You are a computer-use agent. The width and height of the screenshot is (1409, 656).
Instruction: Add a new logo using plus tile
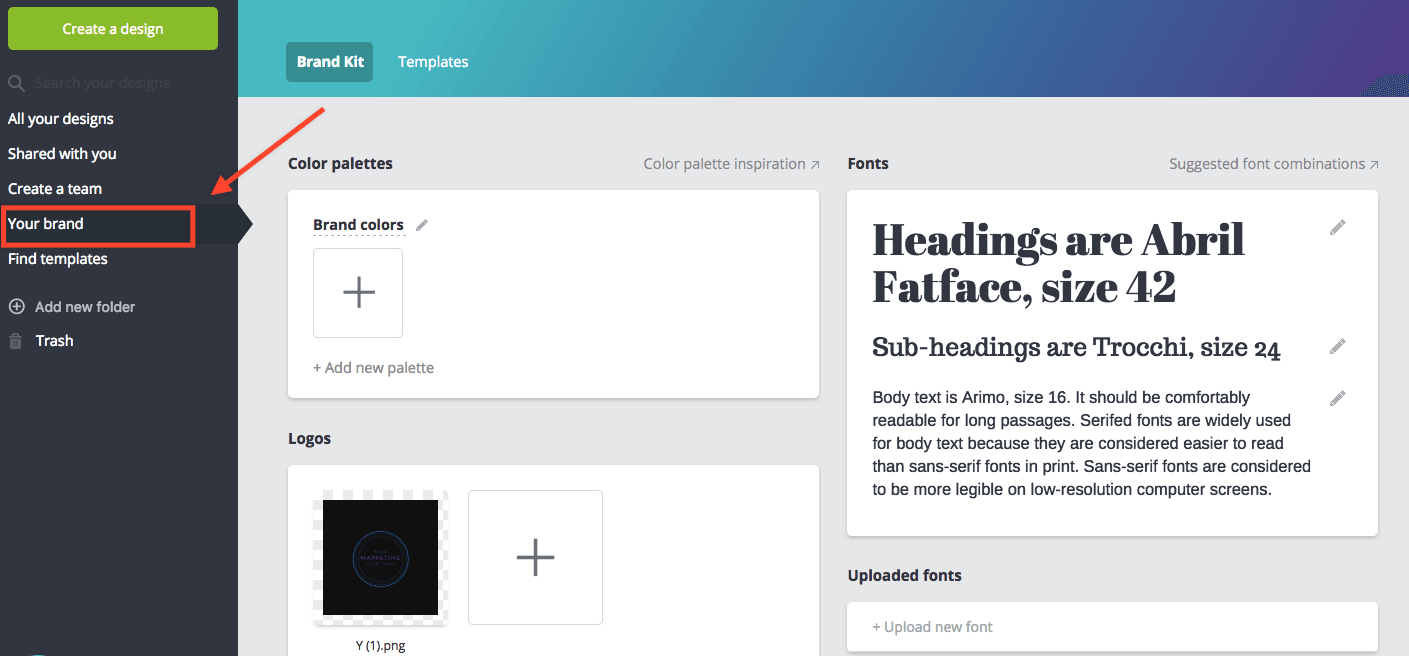(x=535, y=557)
